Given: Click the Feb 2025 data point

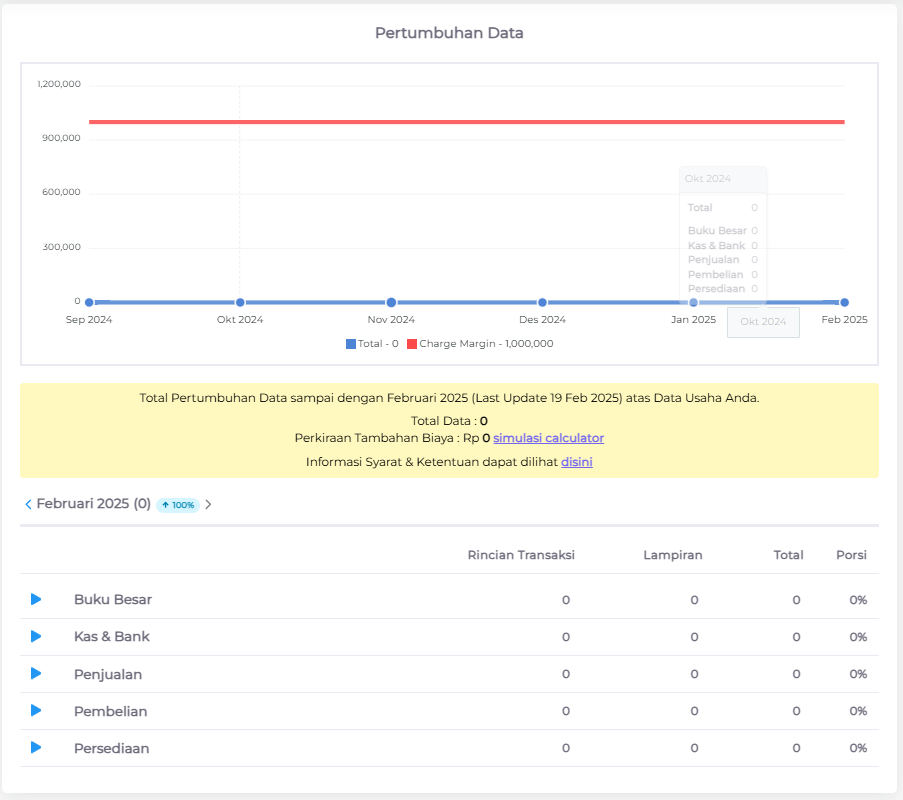Looking at the screenshot, I should click(844, 302).
